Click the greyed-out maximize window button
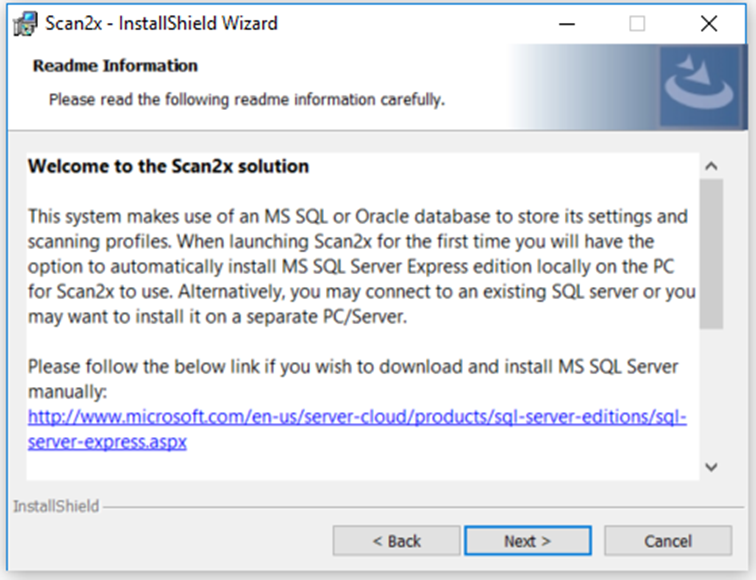Screen dimensions: 756x580 coord(636,24)
